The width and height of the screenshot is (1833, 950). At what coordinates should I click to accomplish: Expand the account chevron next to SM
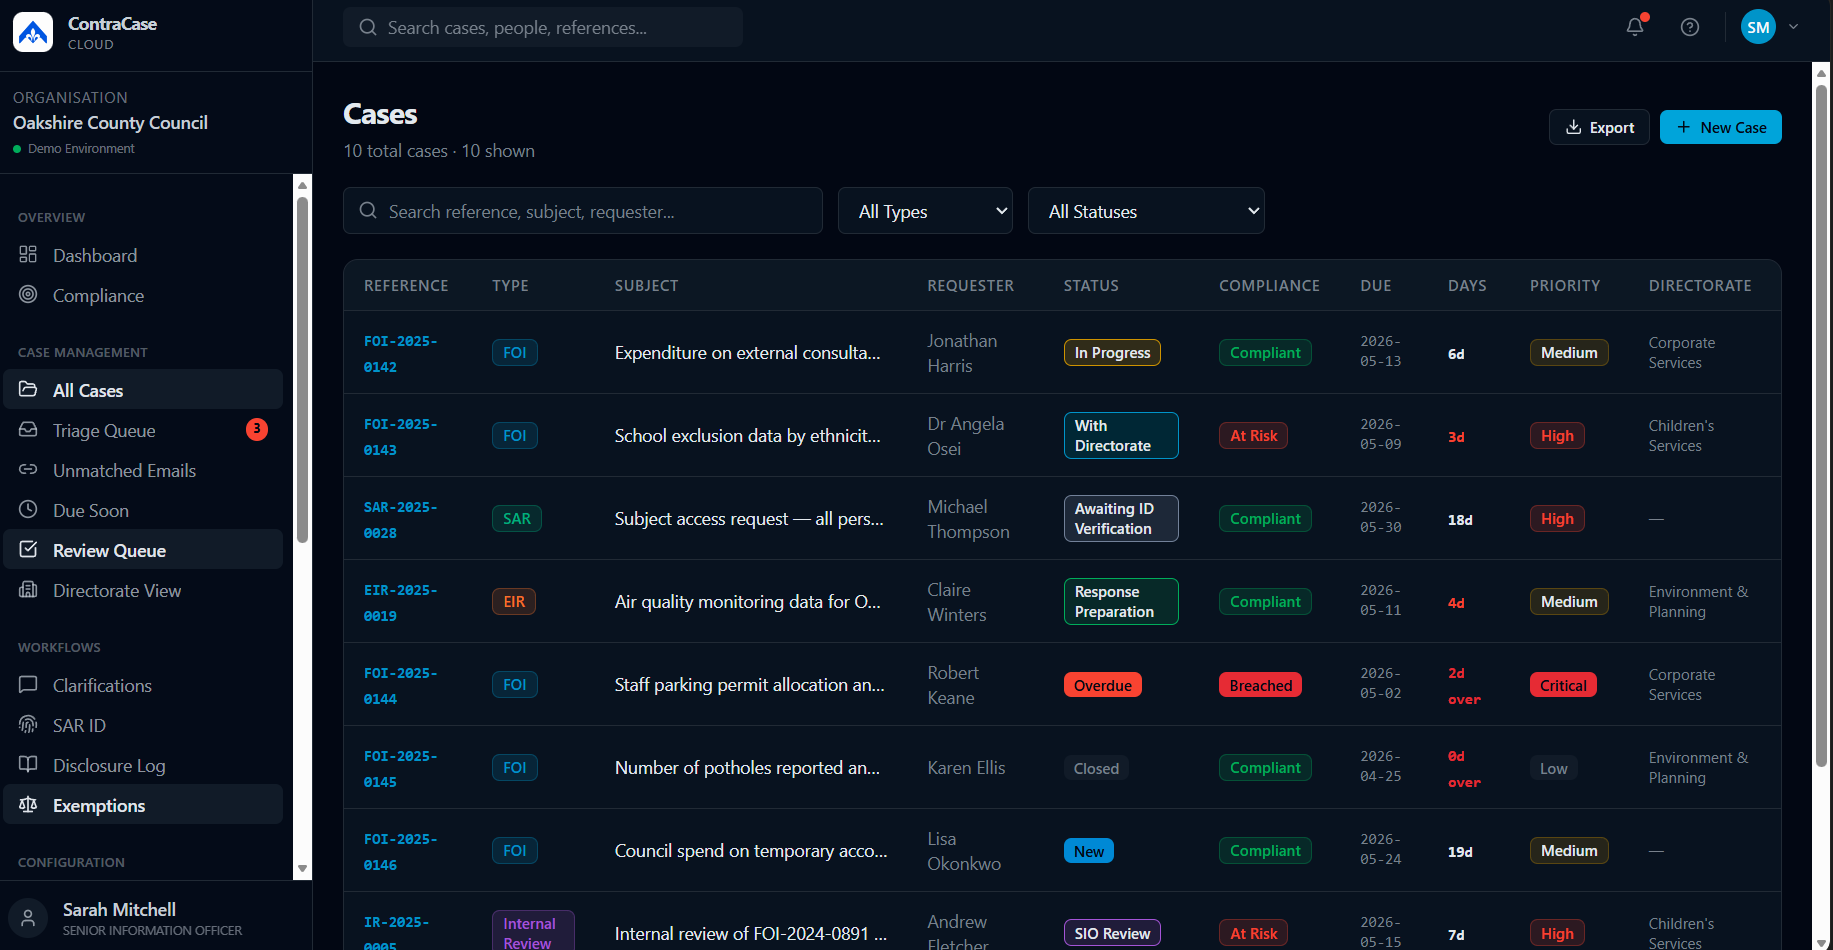(x=1794, y=27)
